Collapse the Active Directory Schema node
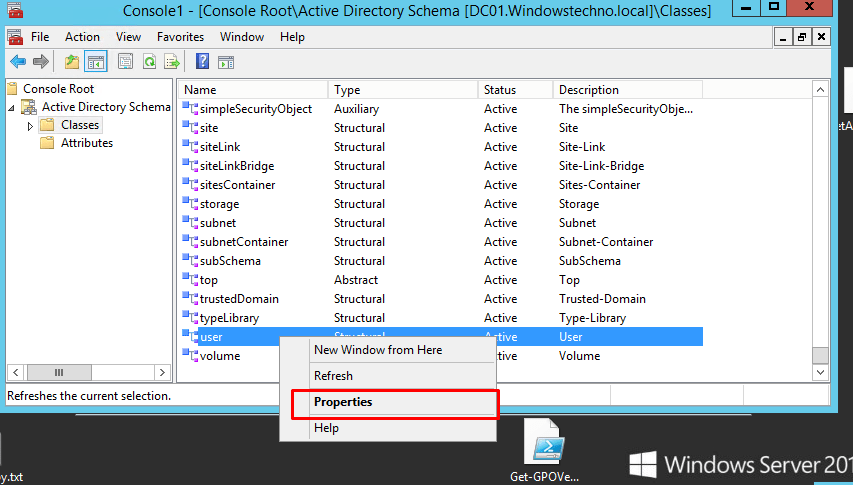This screenshot has height=485, width=853. (x=11, y=108)
